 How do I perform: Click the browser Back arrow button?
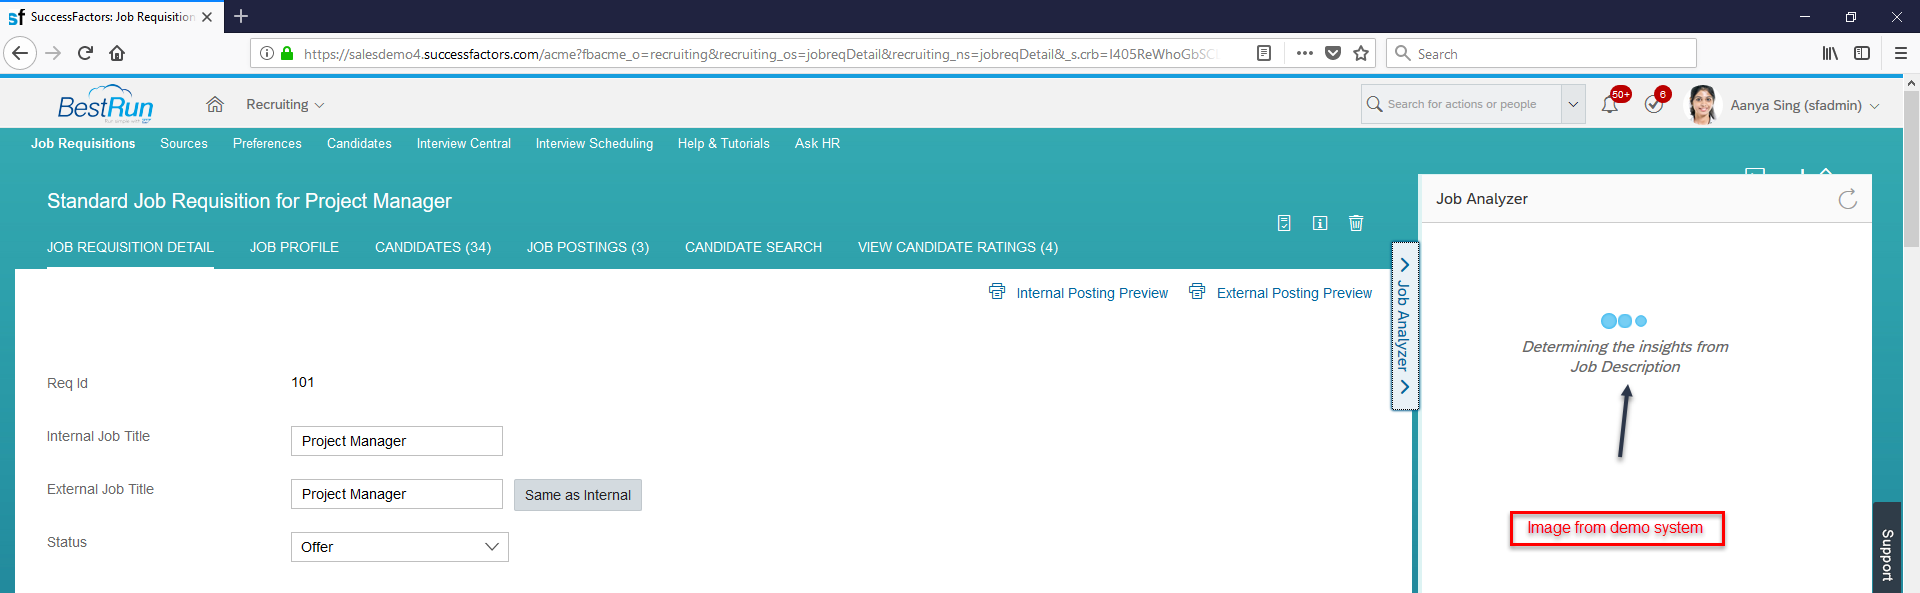click(x=20, y=53)
